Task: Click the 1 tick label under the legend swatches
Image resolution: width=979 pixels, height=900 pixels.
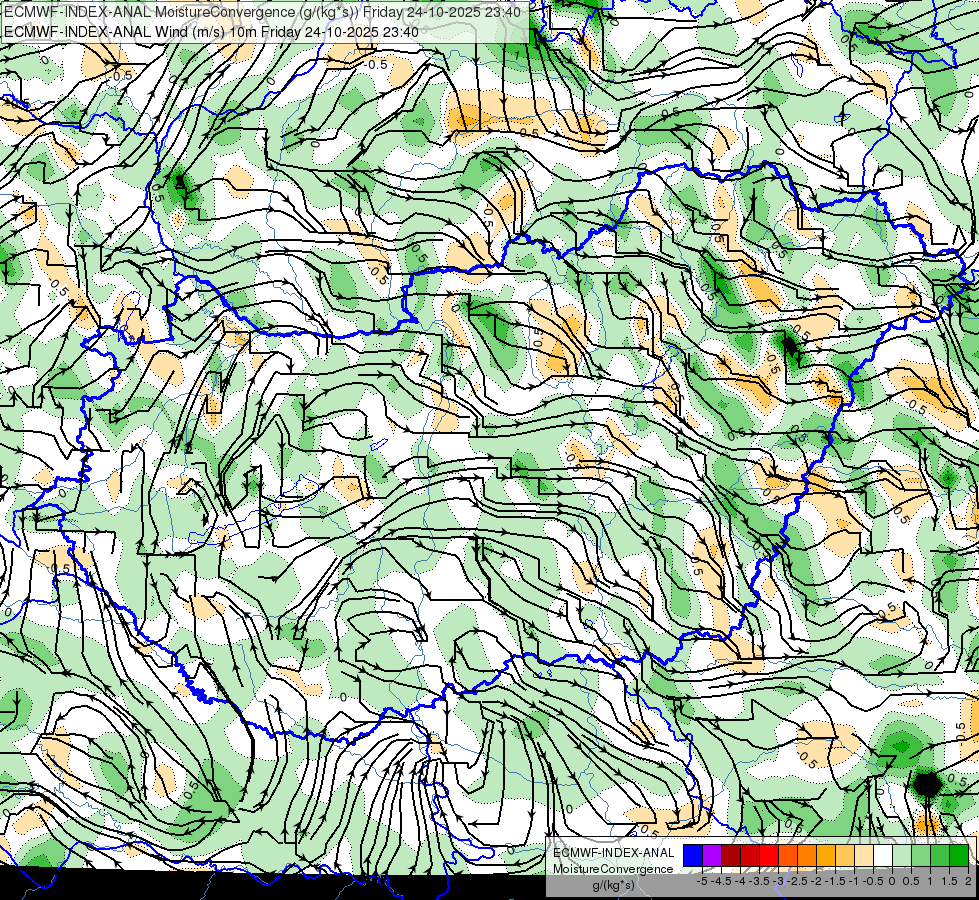Action: point(930,881)
